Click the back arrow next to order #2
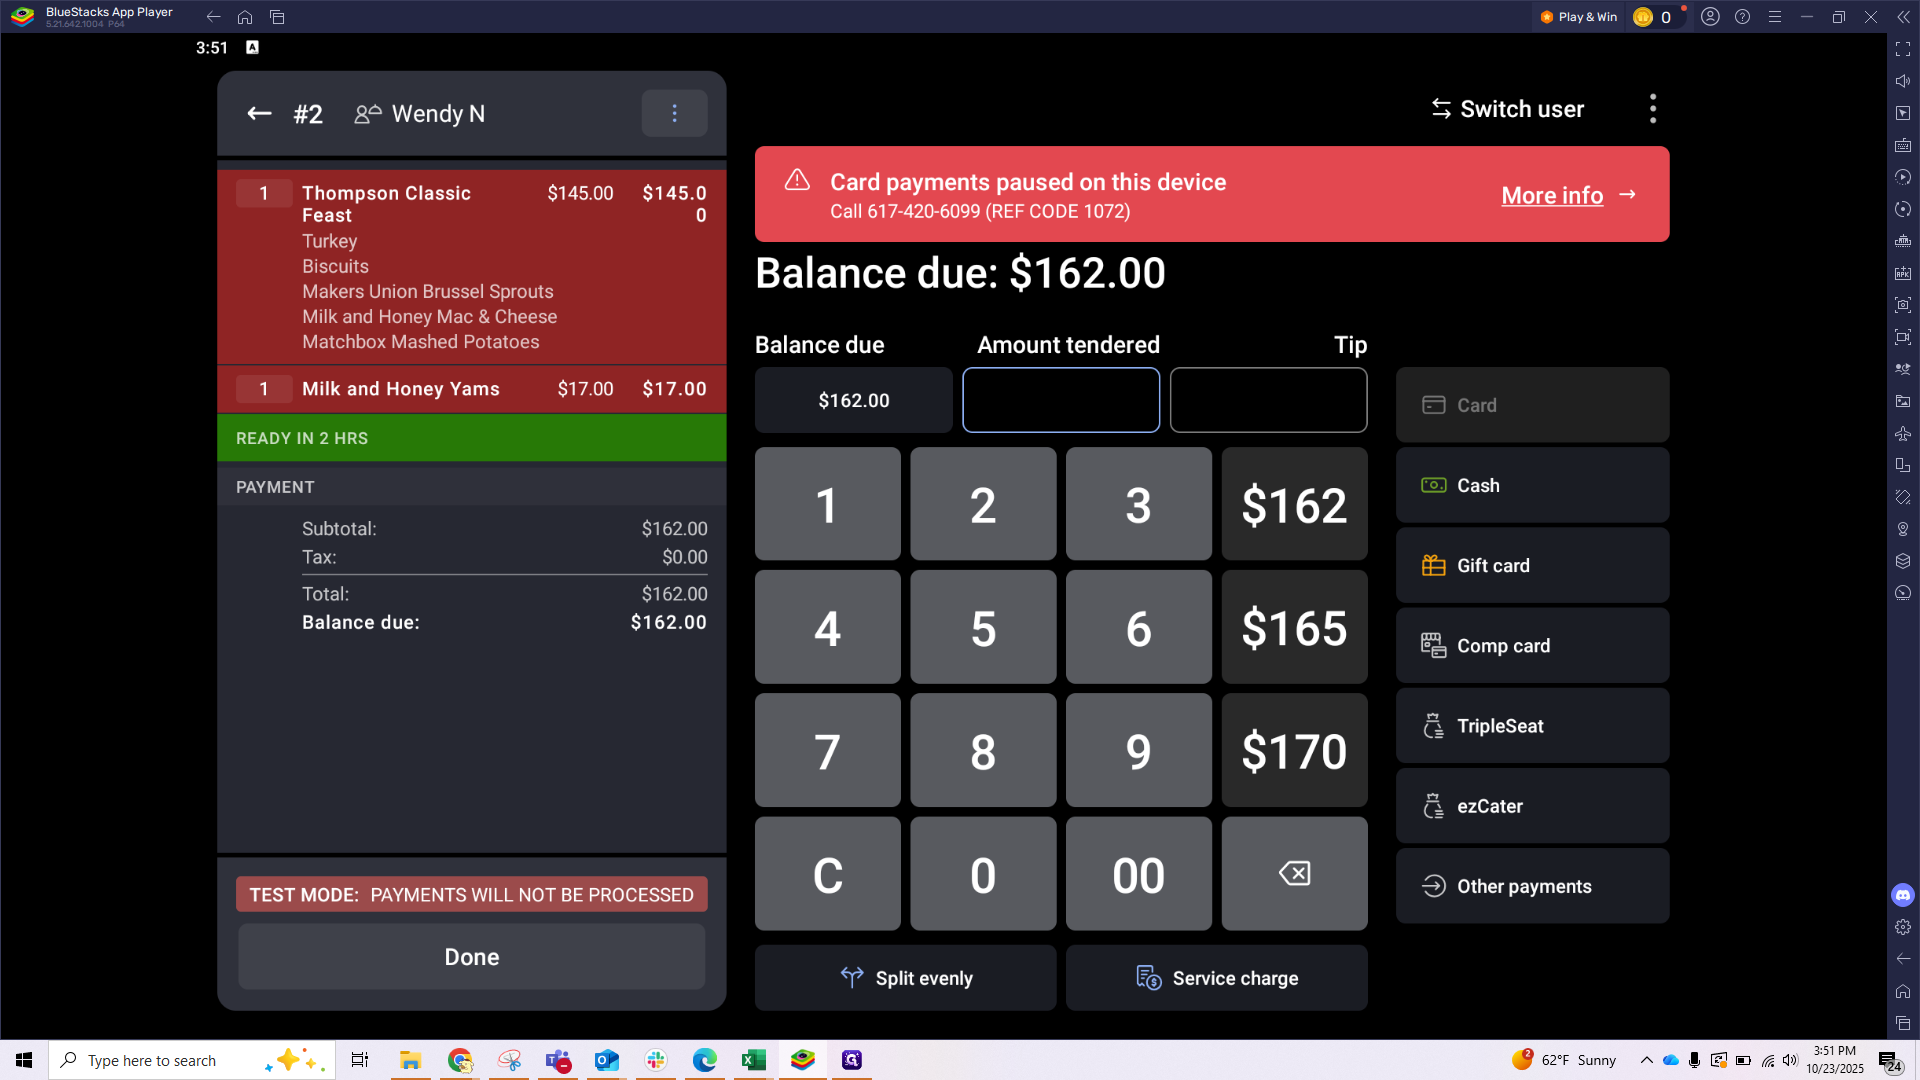1920x1080 pixels. coord(259,114)
